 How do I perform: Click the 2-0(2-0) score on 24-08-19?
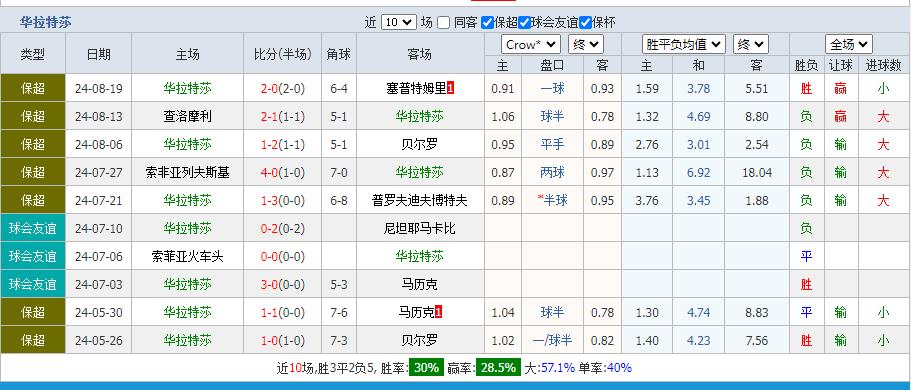pos(282,89)
